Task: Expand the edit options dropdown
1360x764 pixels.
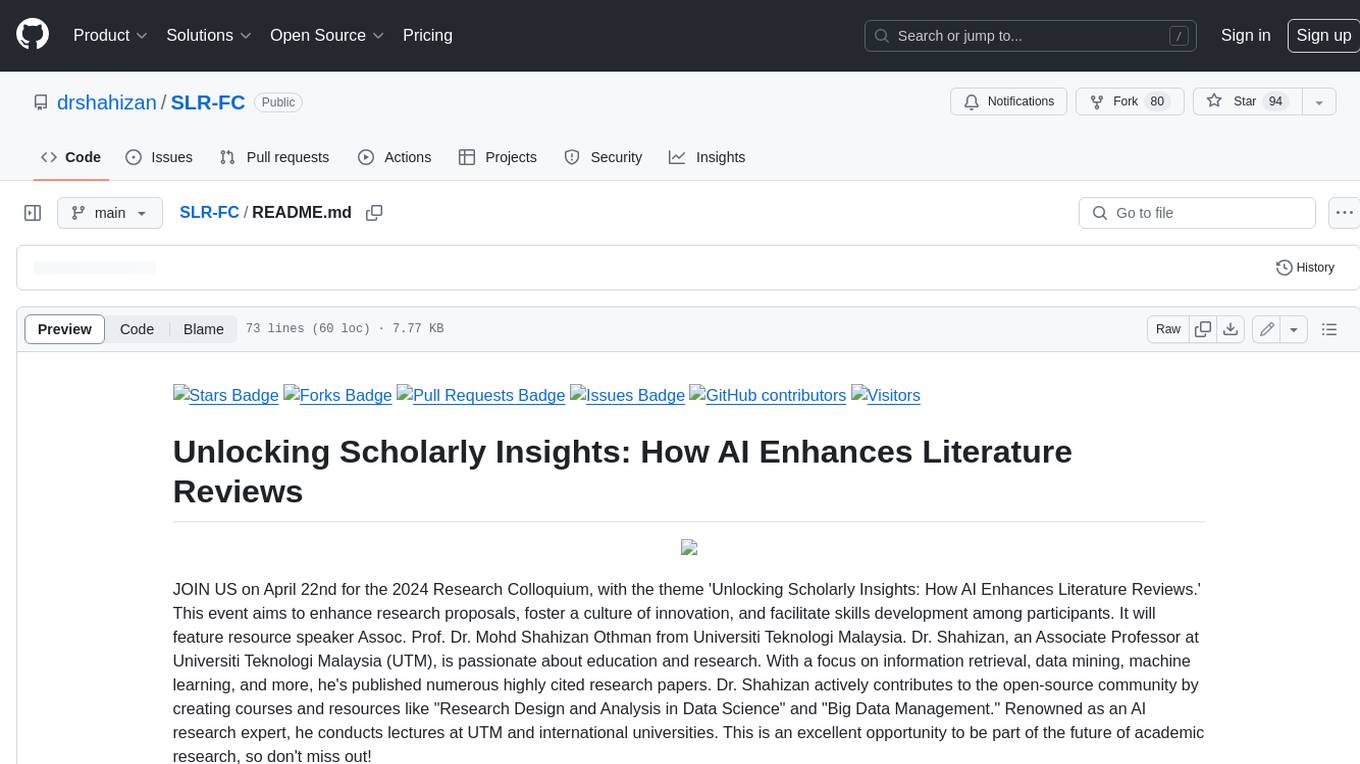Action: [1294, 329]
